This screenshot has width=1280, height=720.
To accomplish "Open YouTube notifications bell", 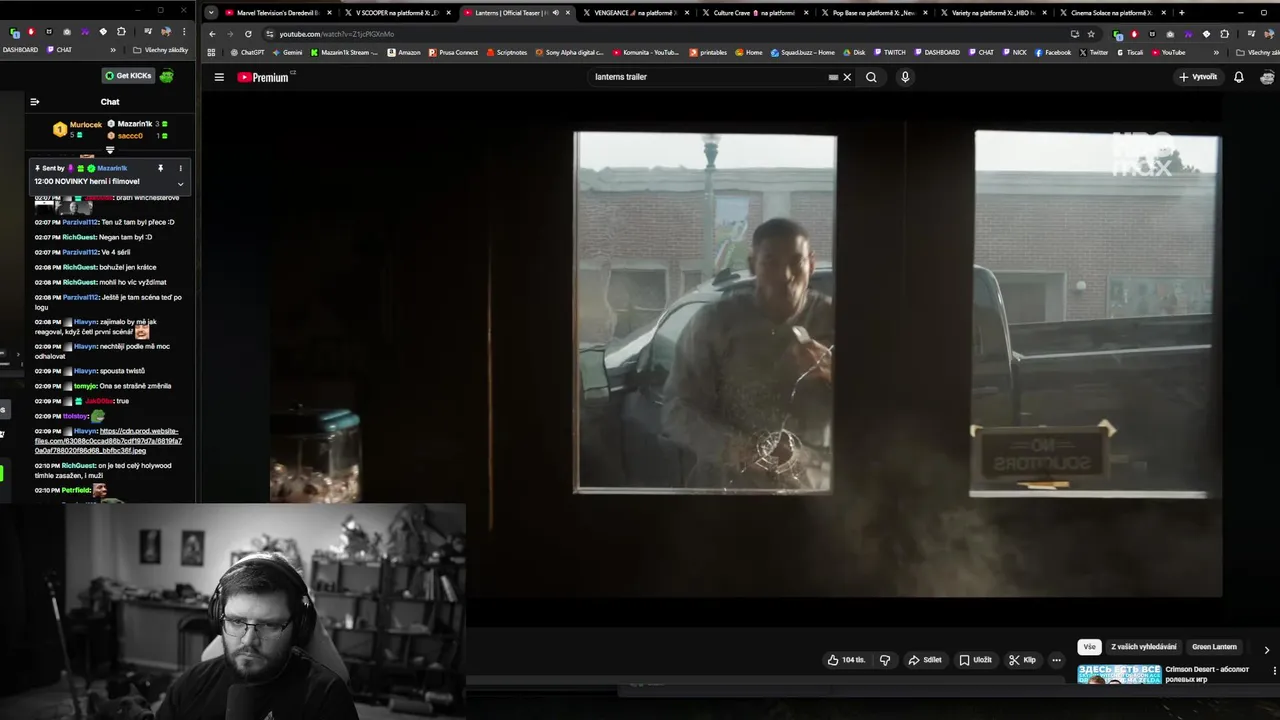I will (x=1238, y=77).
